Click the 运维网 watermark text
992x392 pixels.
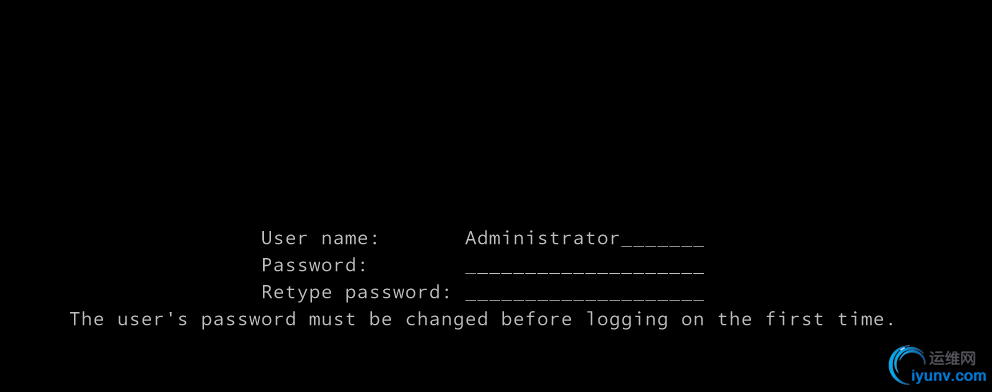[953, 359]
